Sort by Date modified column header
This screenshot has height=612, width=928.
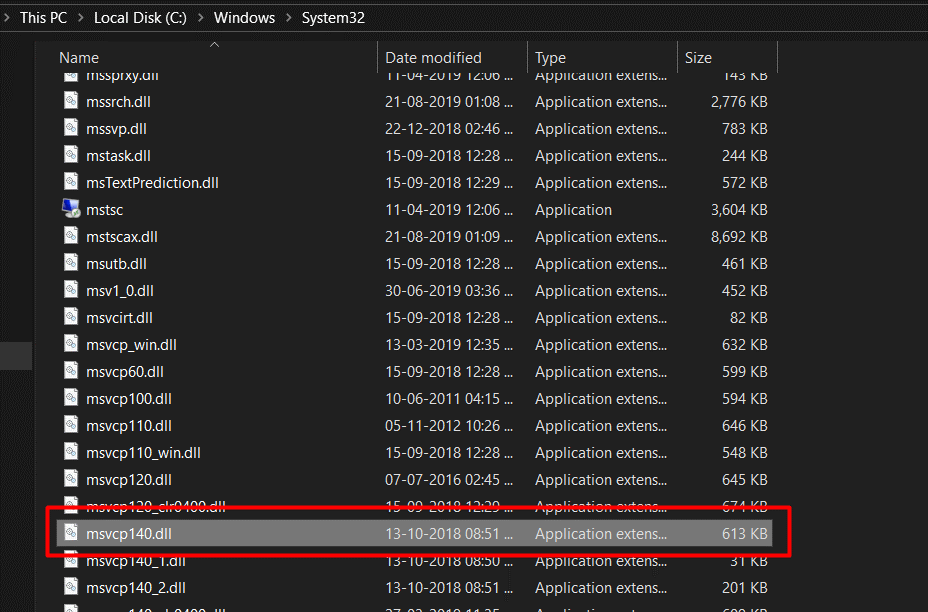click(433, 58)
